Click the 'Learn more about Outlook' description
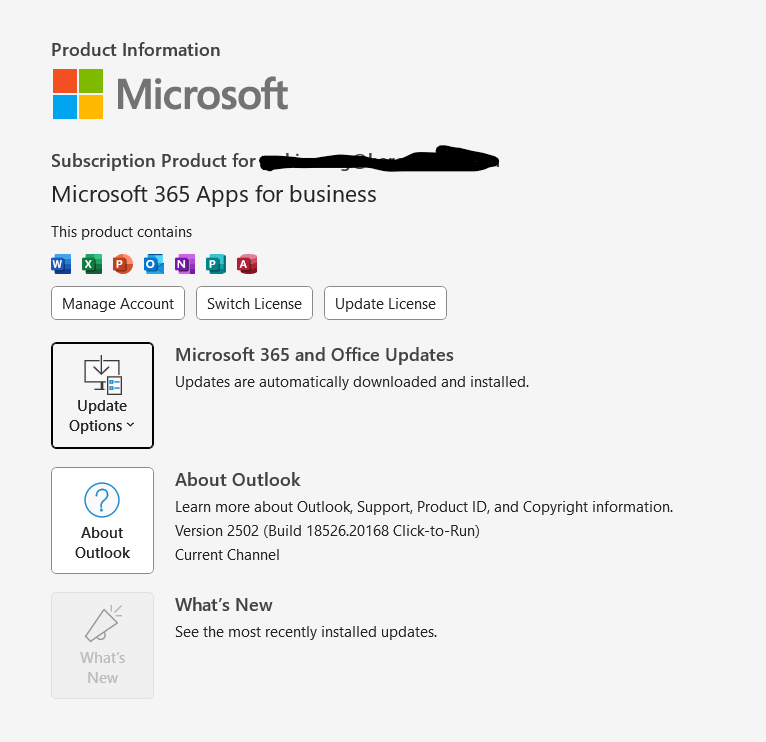Image resolution: width=766 pixels, height=742 pixels. pyautogui.click(x=424, y=507)
